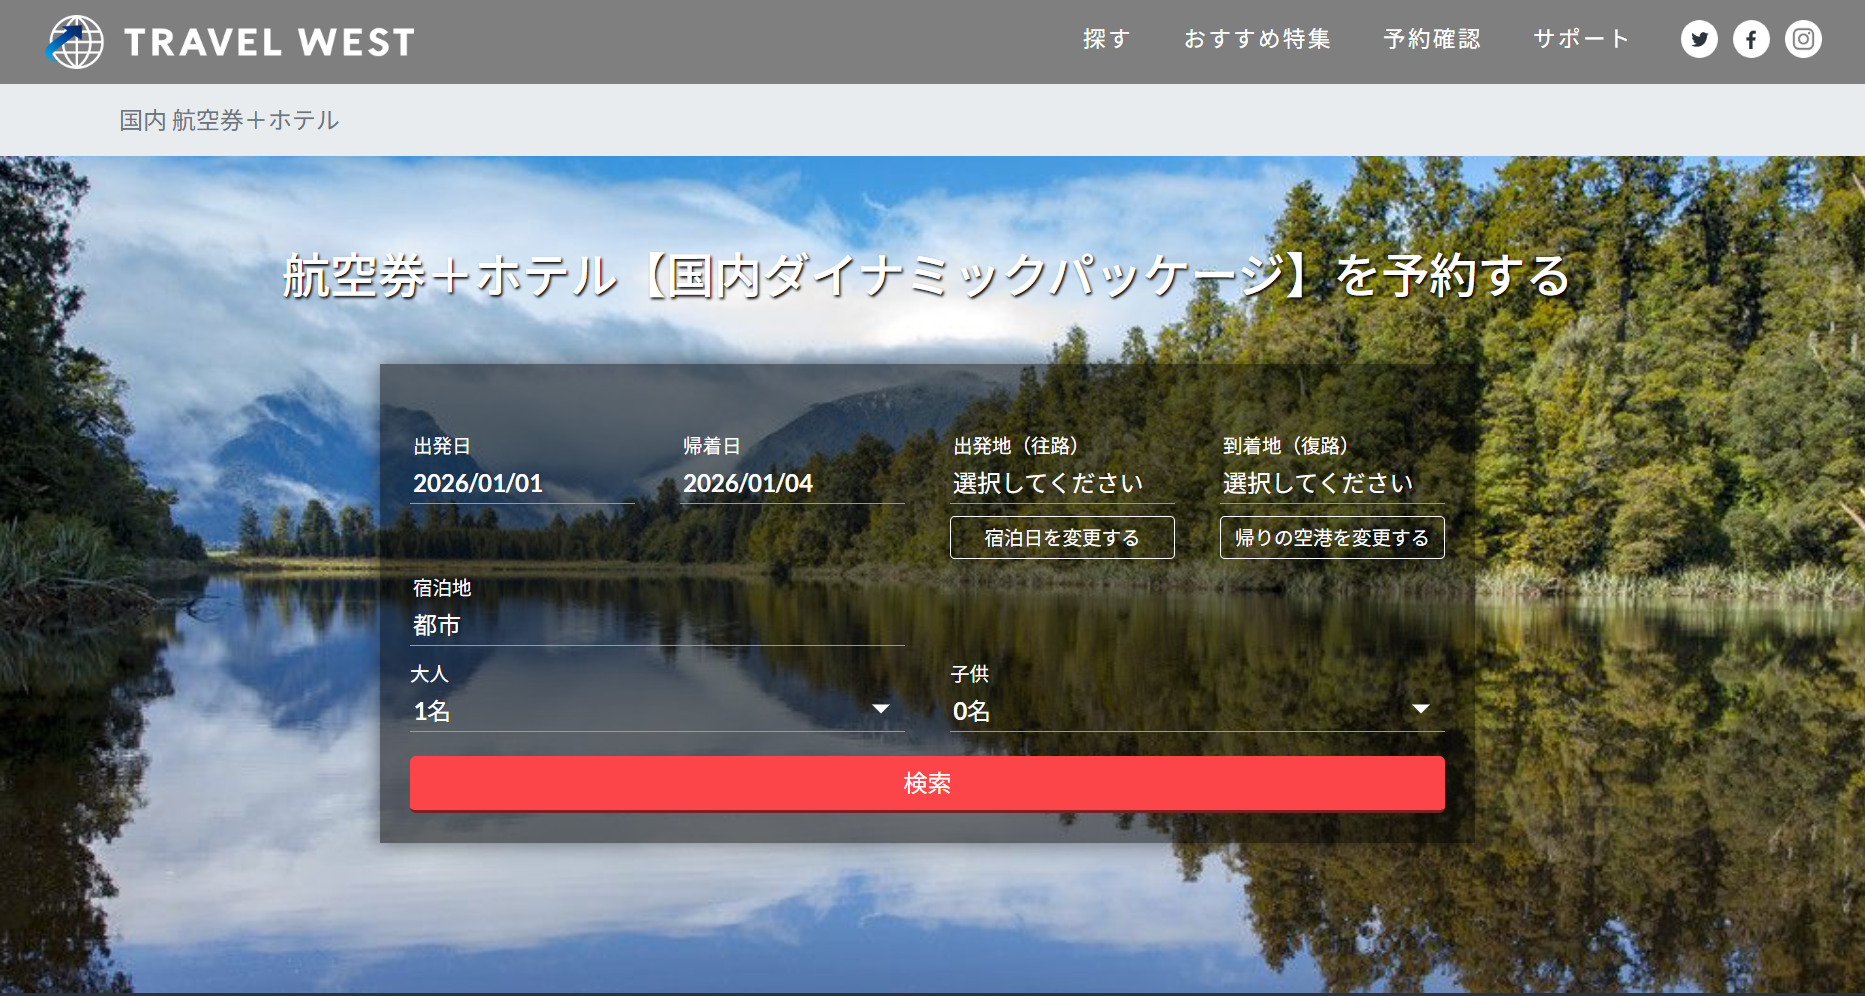
Task: Open the Facebook social icon
Action: coord(1750,40)
